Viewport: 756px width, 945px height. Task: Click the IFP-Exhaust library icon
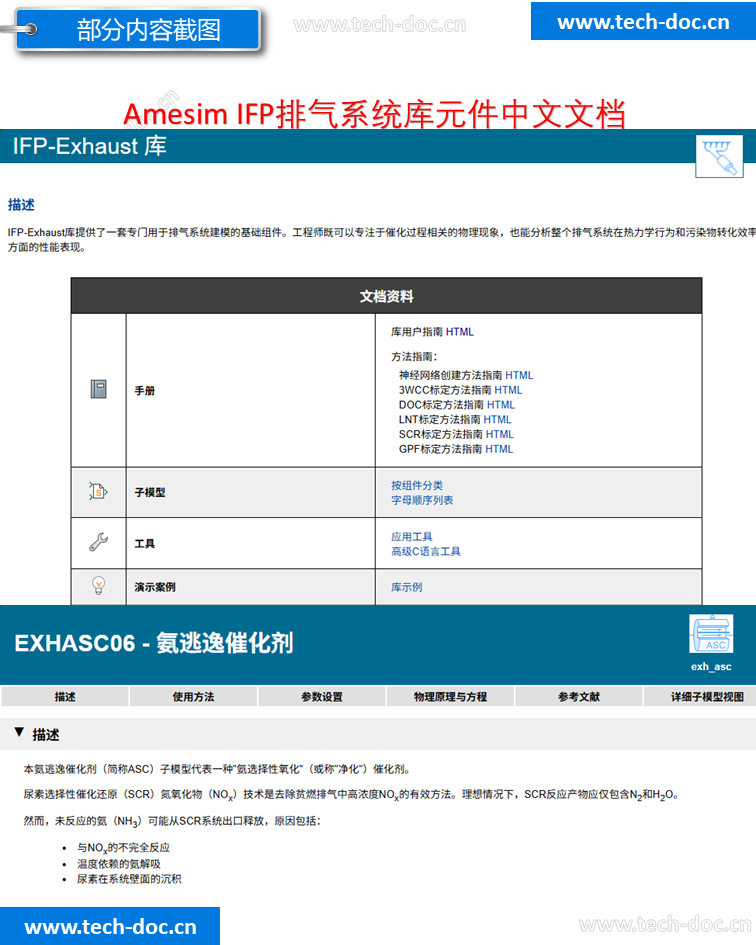pos(719,156)
